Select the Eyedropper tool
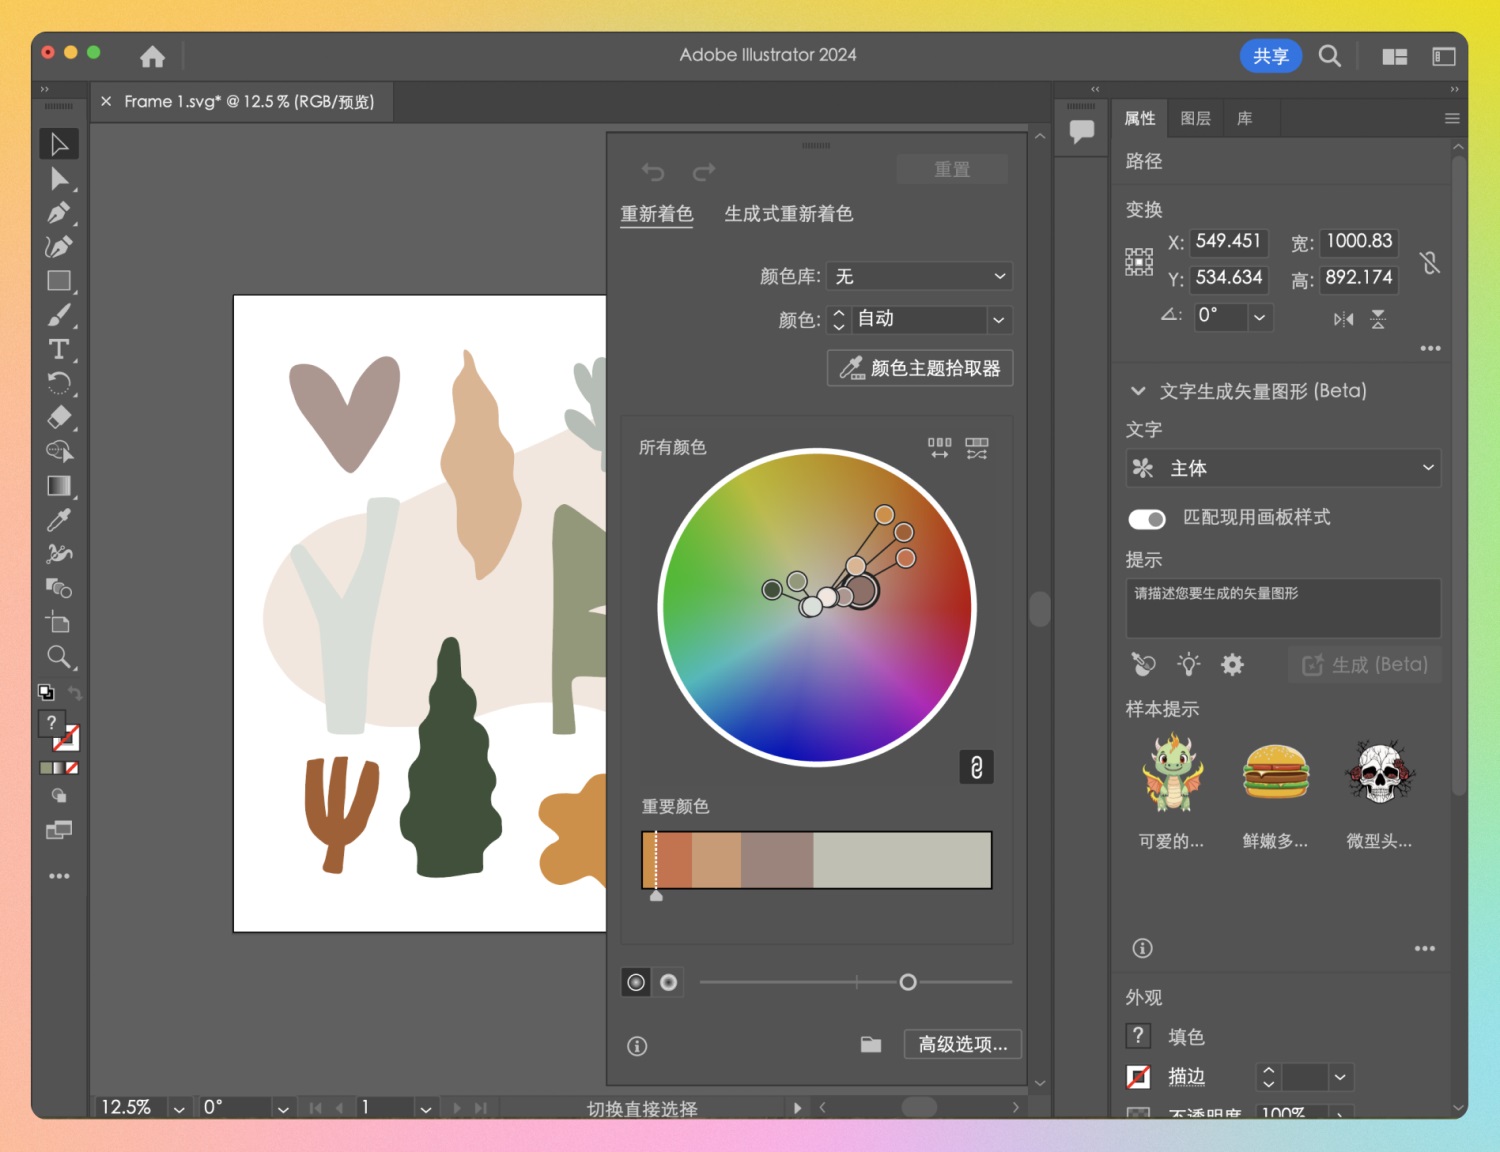 pos(59,520)
